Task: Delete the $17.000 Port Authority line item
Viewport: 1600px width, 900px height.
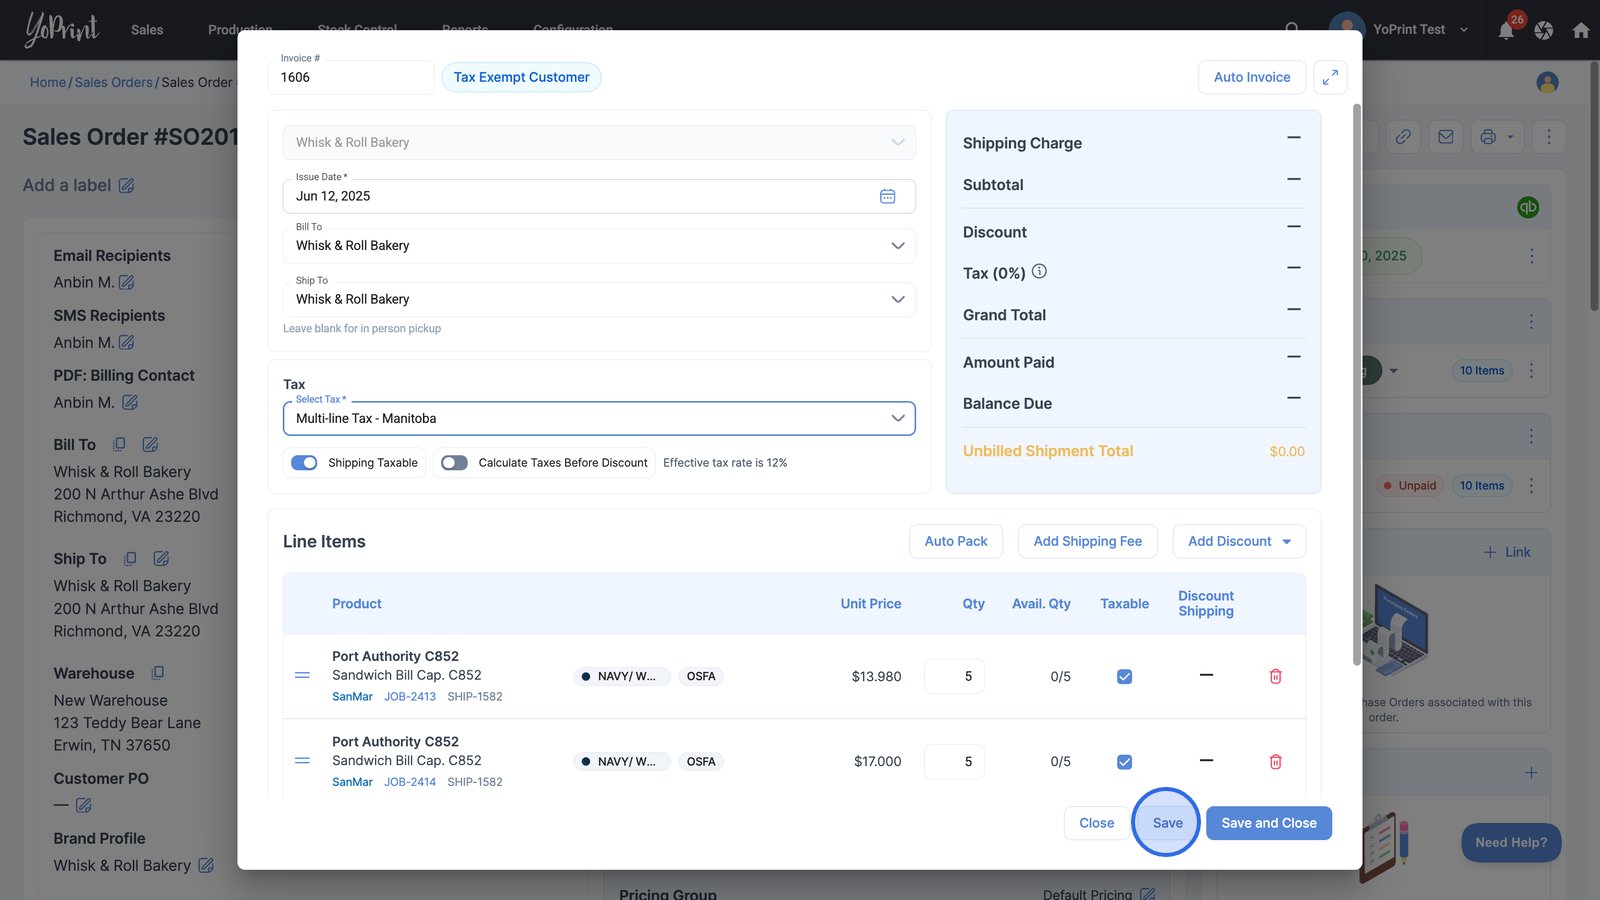Action: (x=1275, y=762)
